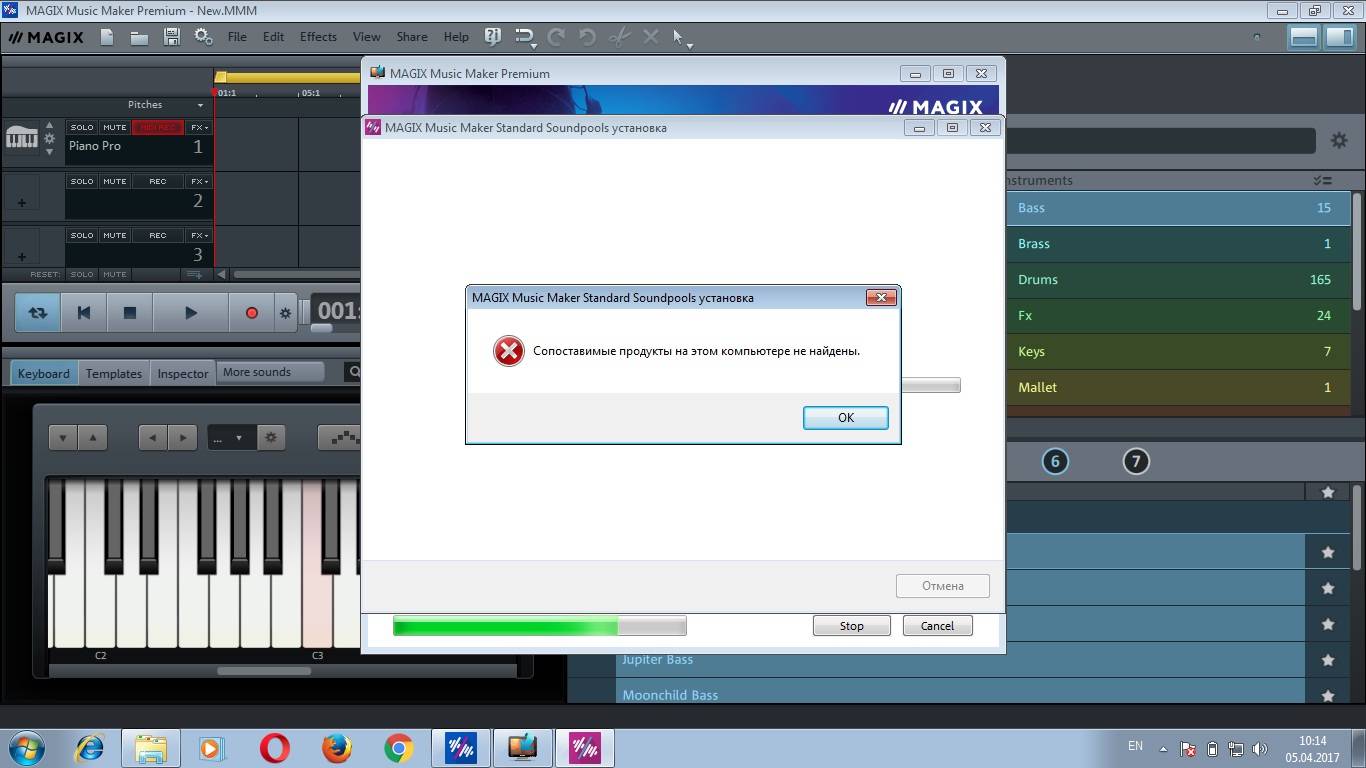
Task: Open the list-mode dropdown arrow in toolbar
Action: tap(534, 45)
